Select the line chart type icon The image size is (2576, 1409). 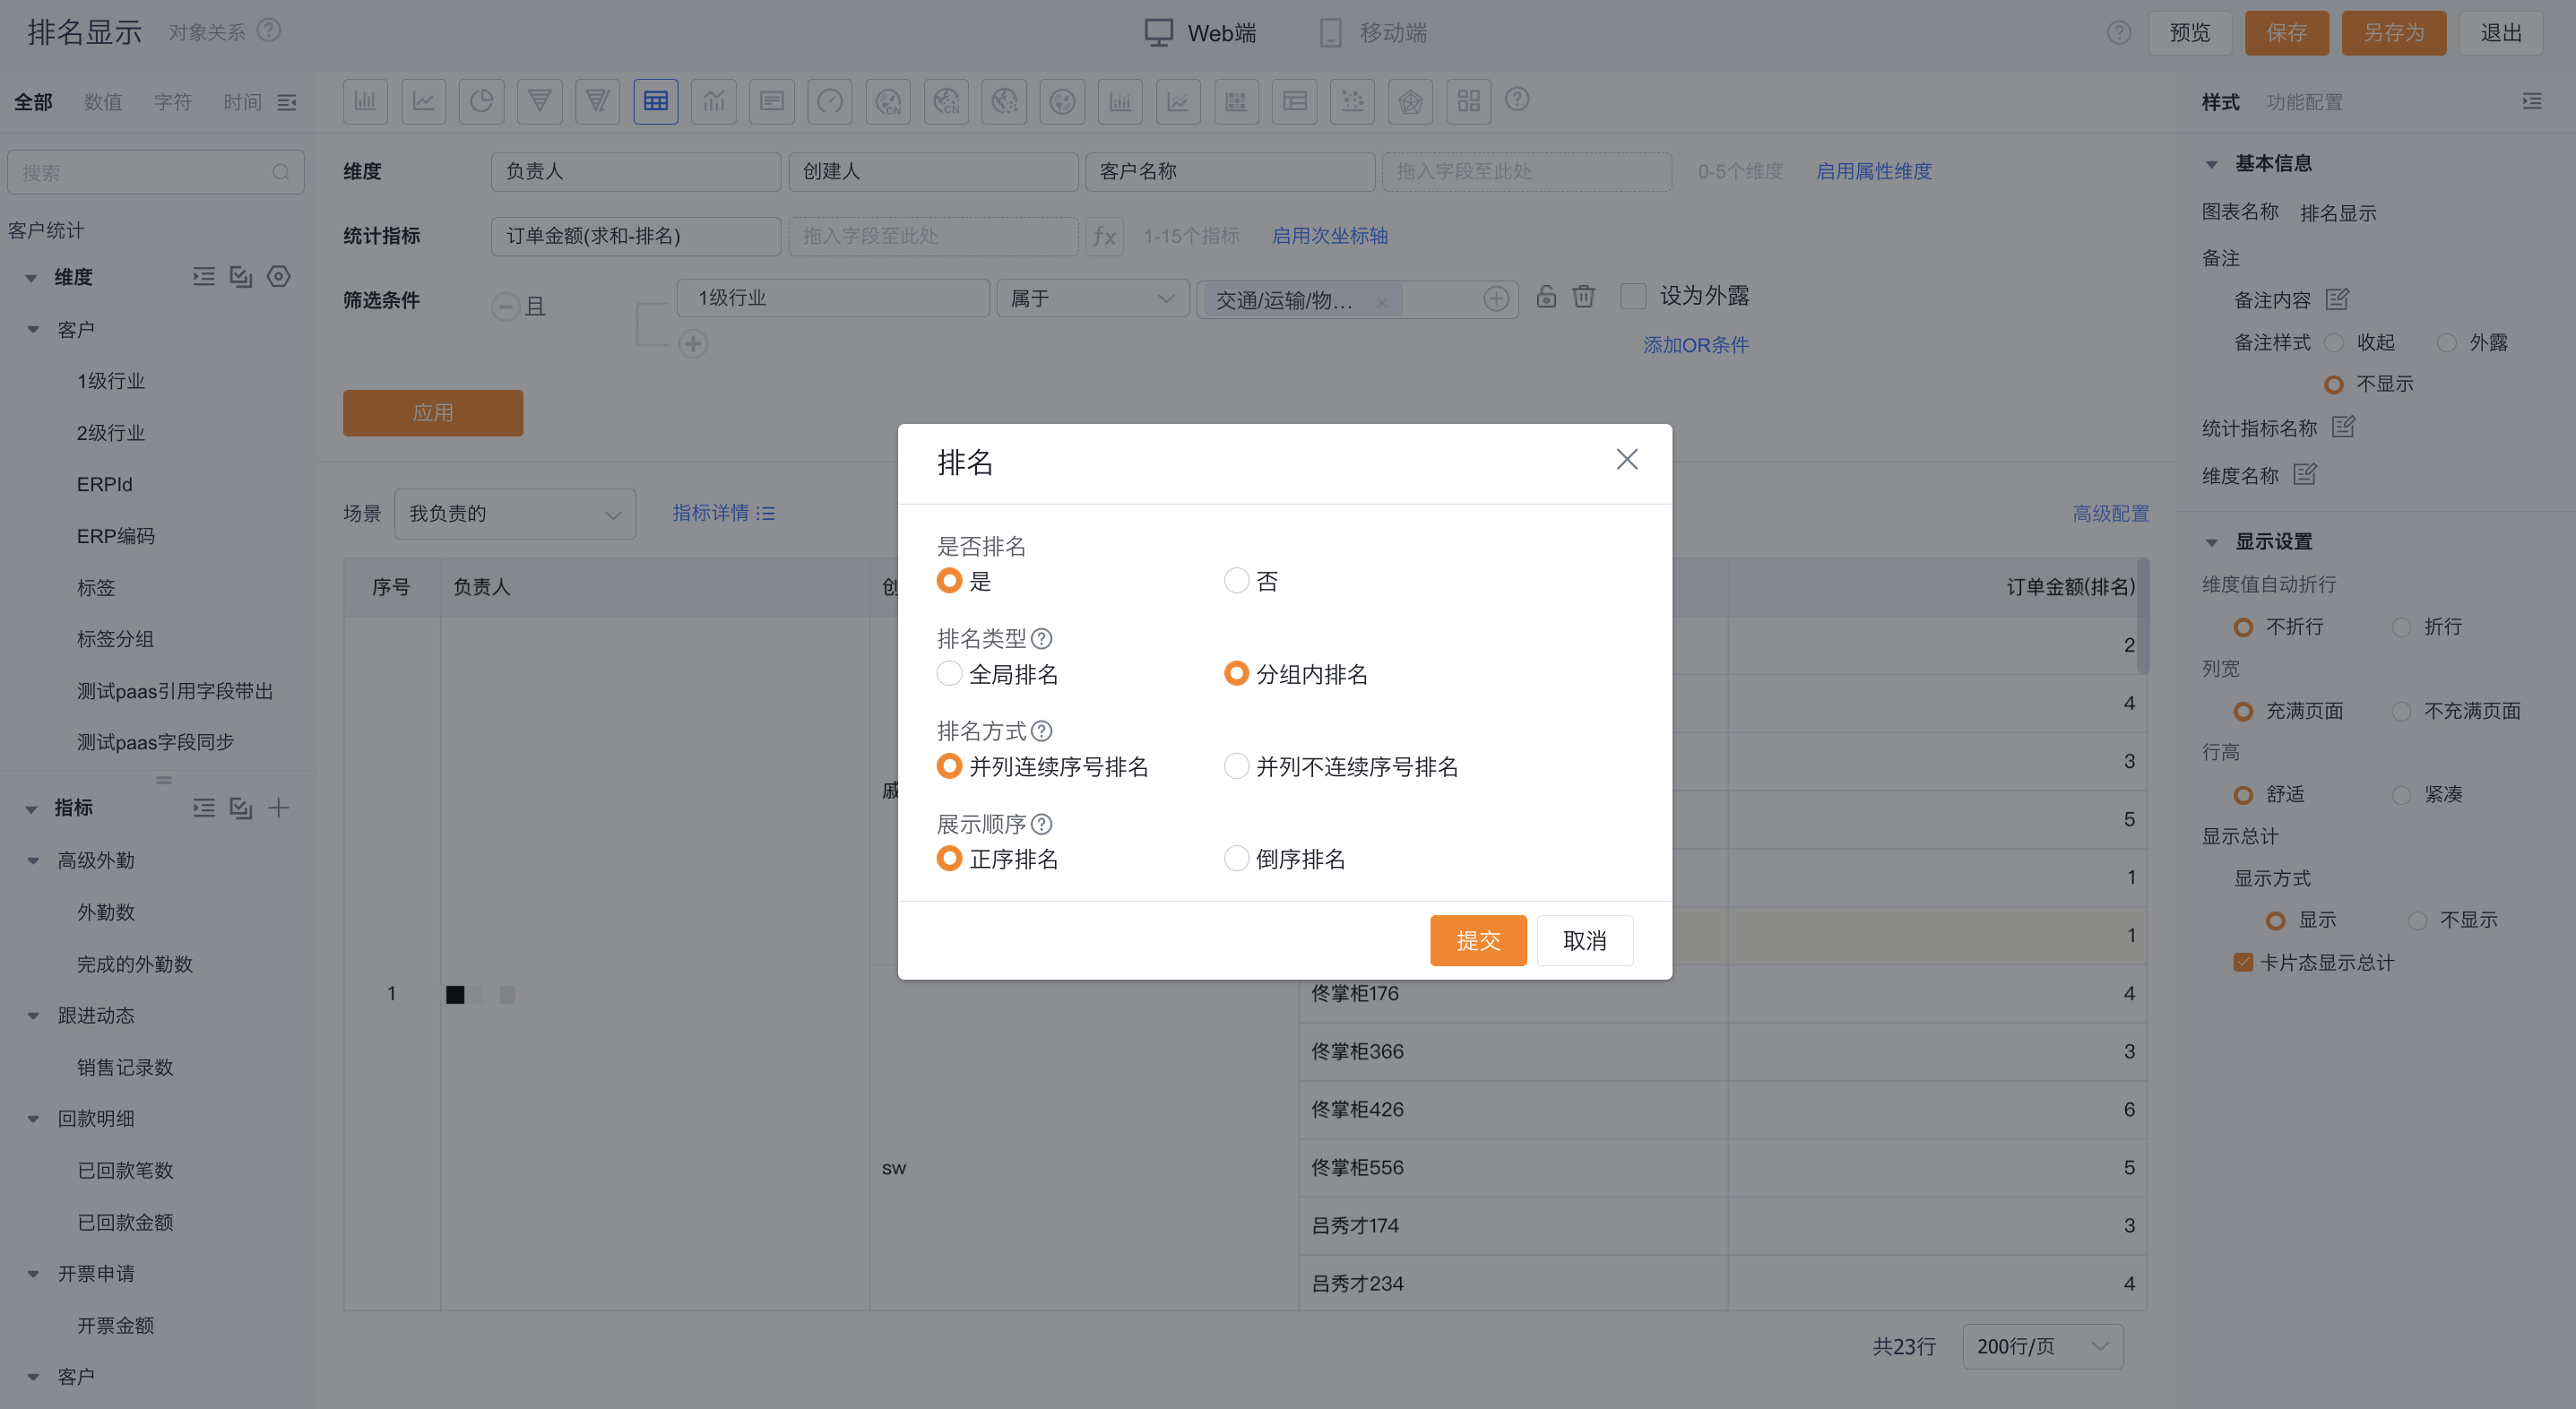click(x=423, y=101)
